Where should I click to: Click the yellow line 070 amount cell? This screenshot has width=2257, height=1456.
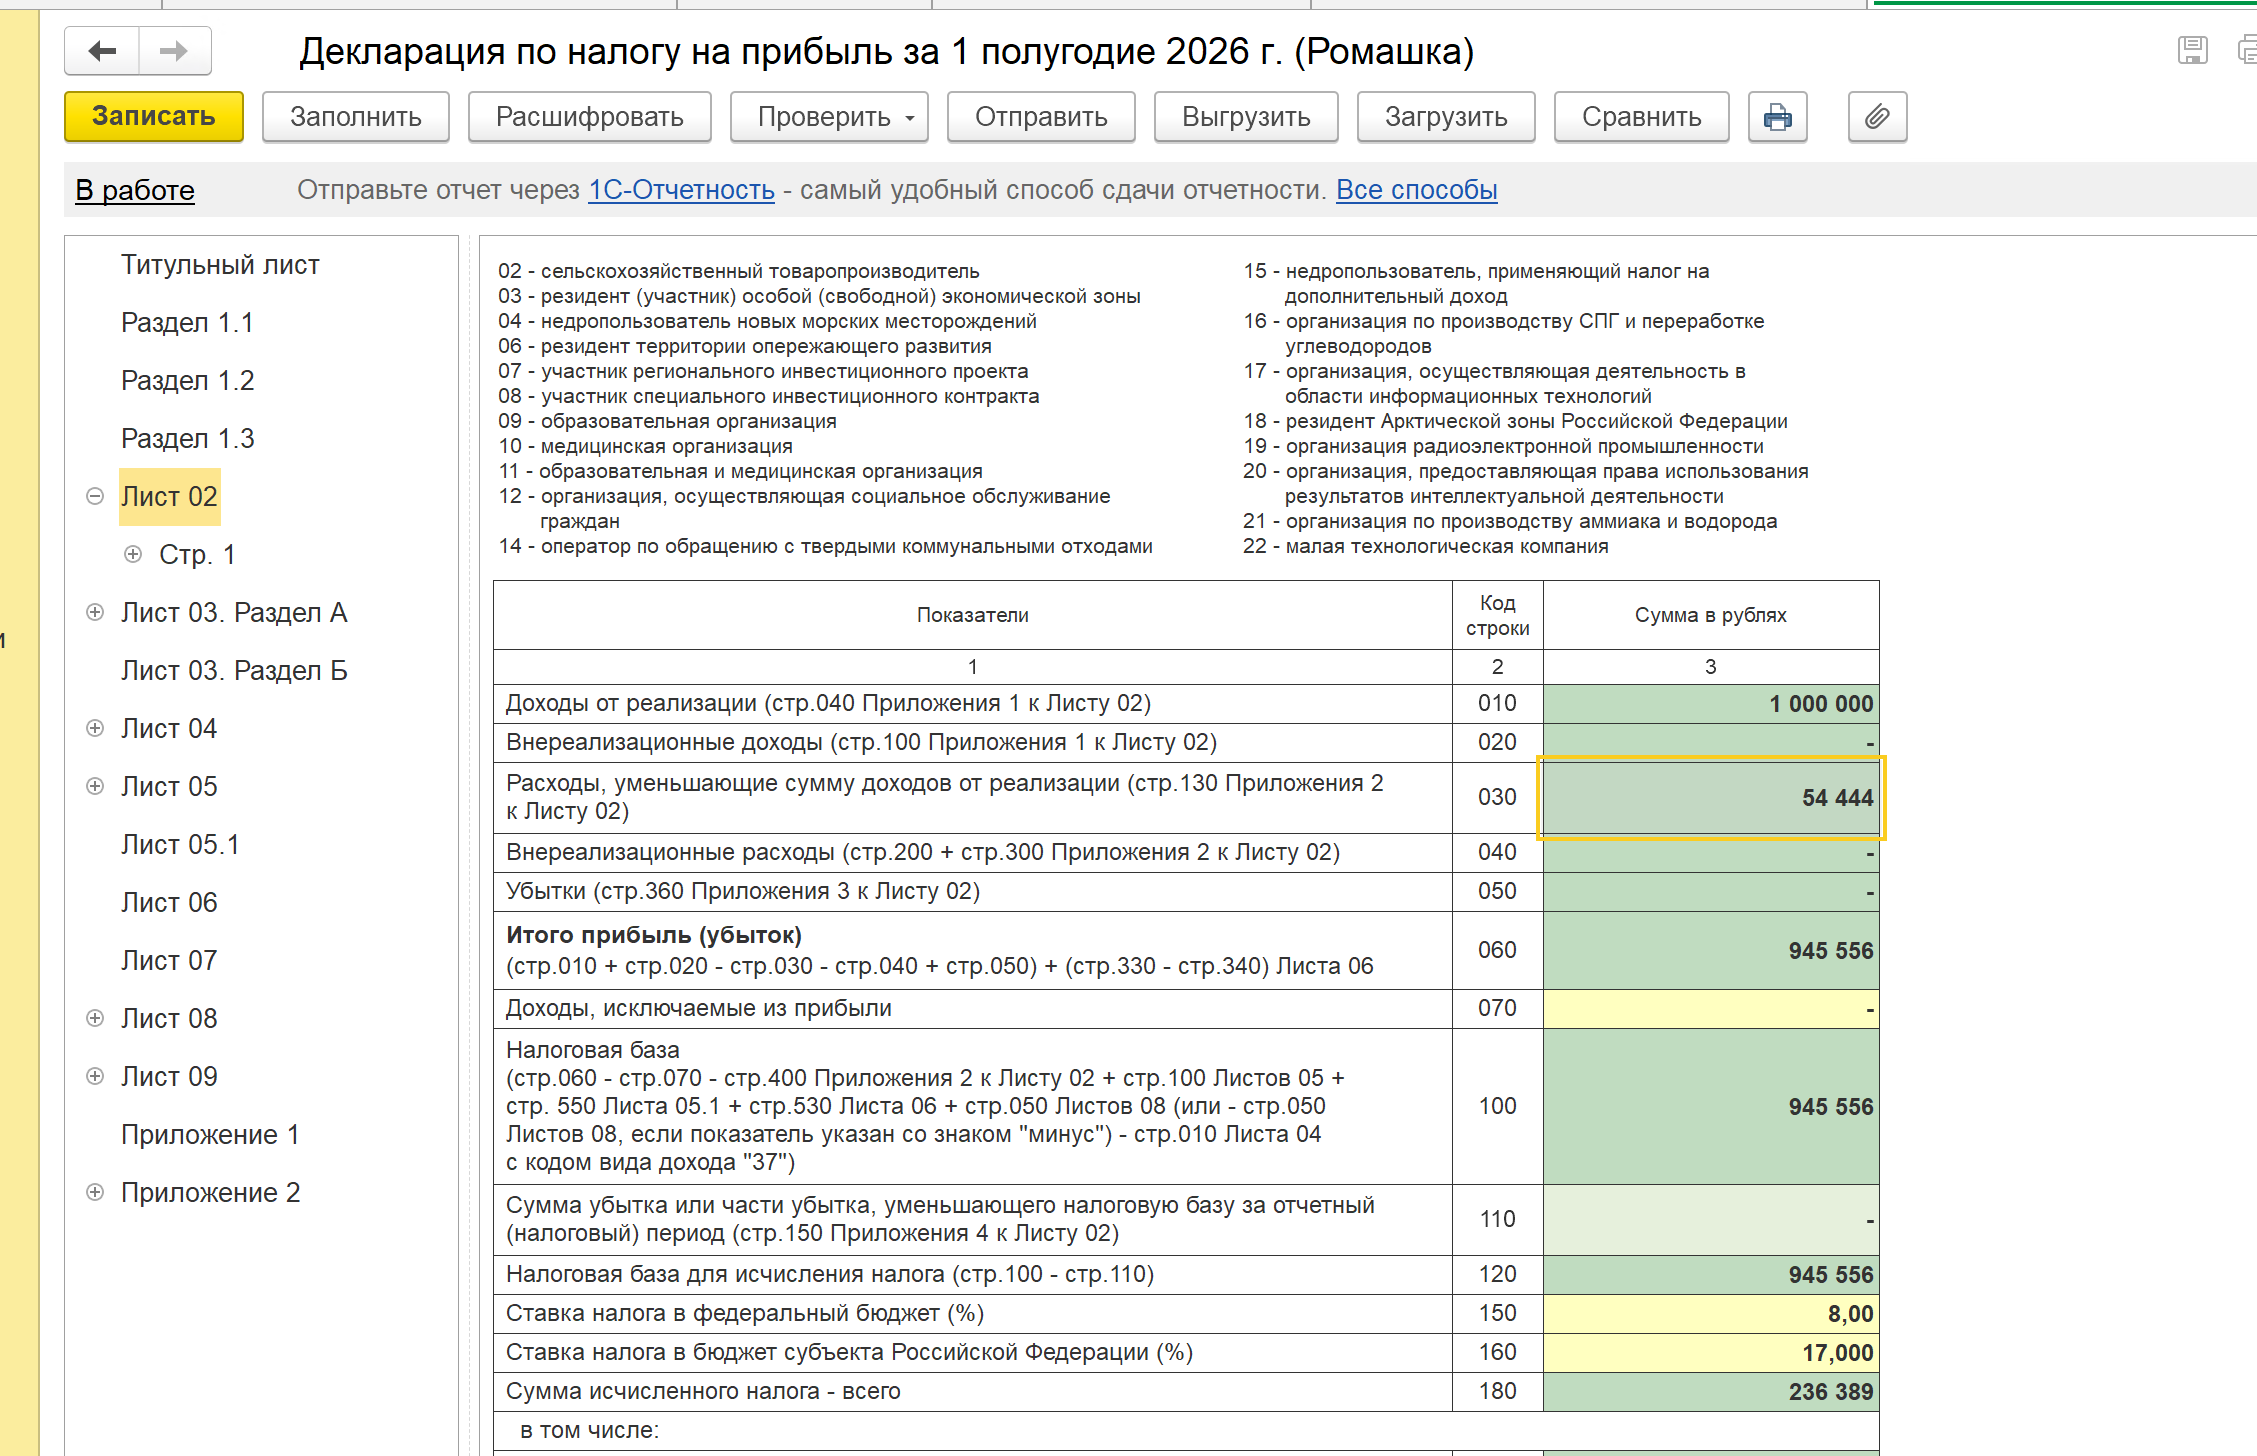point(1711,1009)
